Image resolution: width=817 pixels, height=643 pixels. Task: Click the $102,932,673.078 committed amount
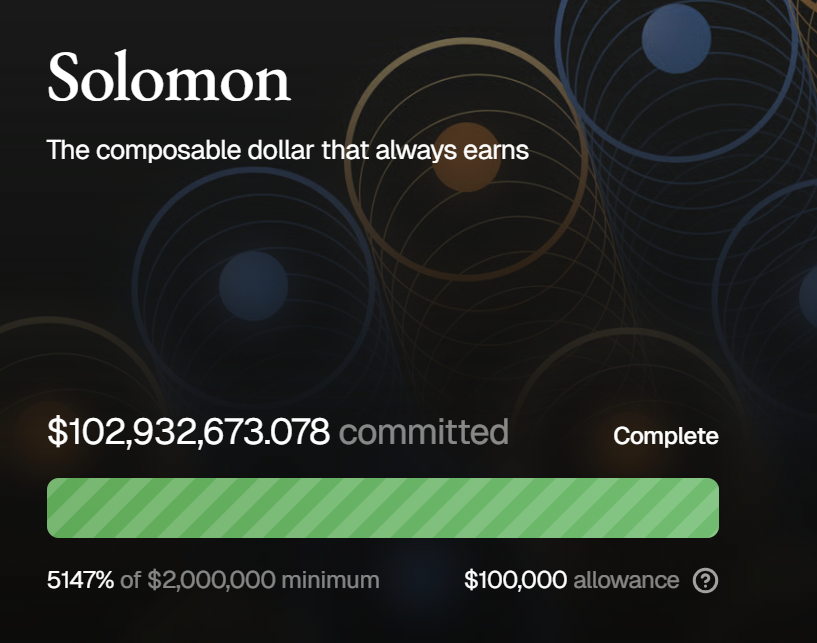point(188,432)
